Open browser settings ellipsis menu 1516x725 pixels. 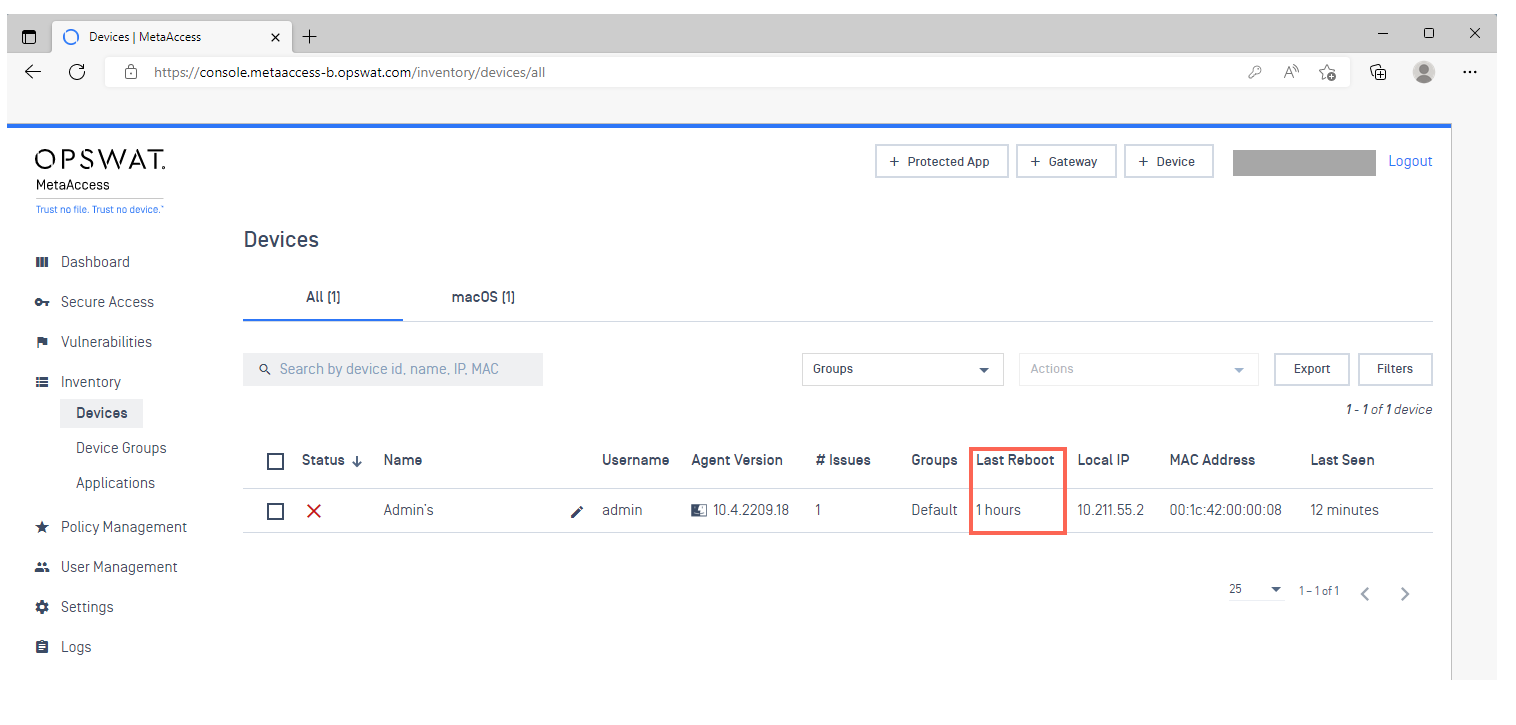pyautogui.click(x=1470, y=72)
